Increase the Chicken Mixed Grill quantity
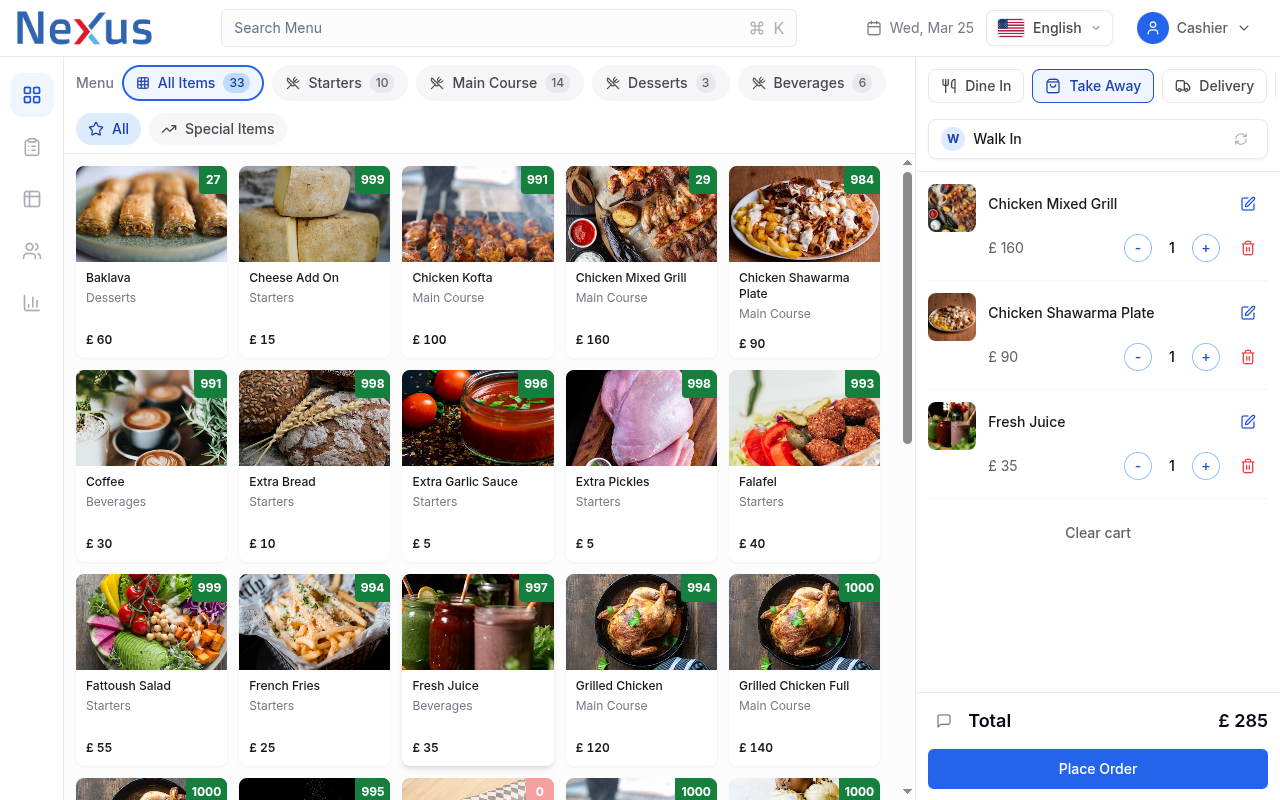This screenshot has height=800, width=1280. 1206,248
